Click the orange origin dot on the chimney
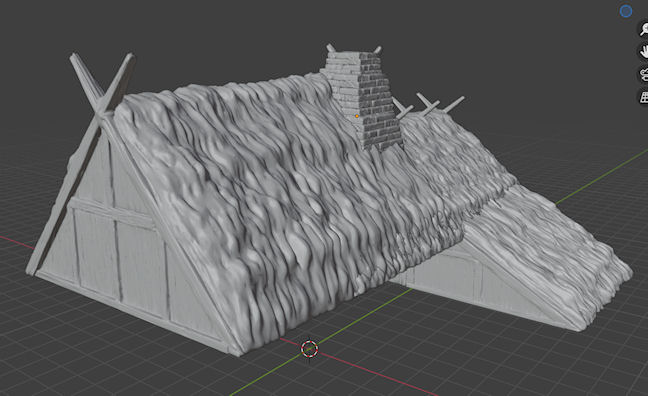This screenshot has width=648, height=396. click(x=357, y=116)
